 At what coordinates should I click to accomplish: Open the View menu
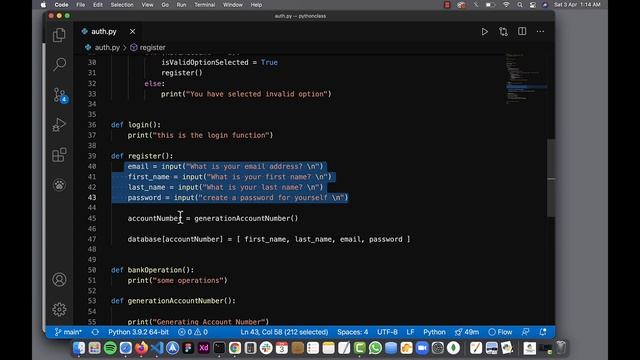point(147,5)
